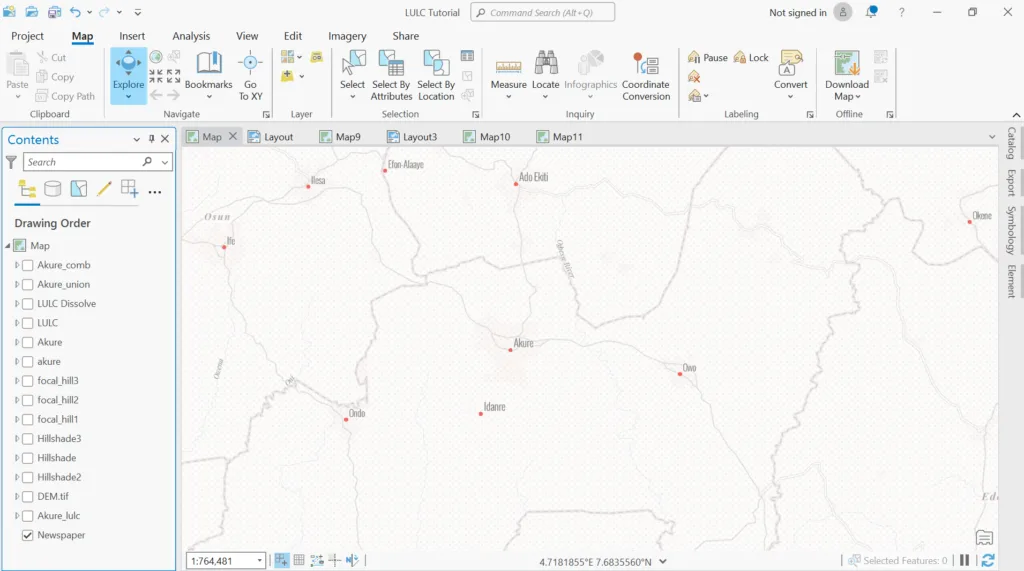Open Contents pane options menu
The height and width of the screenshot is (571, 1024).
tap(136, 139)
